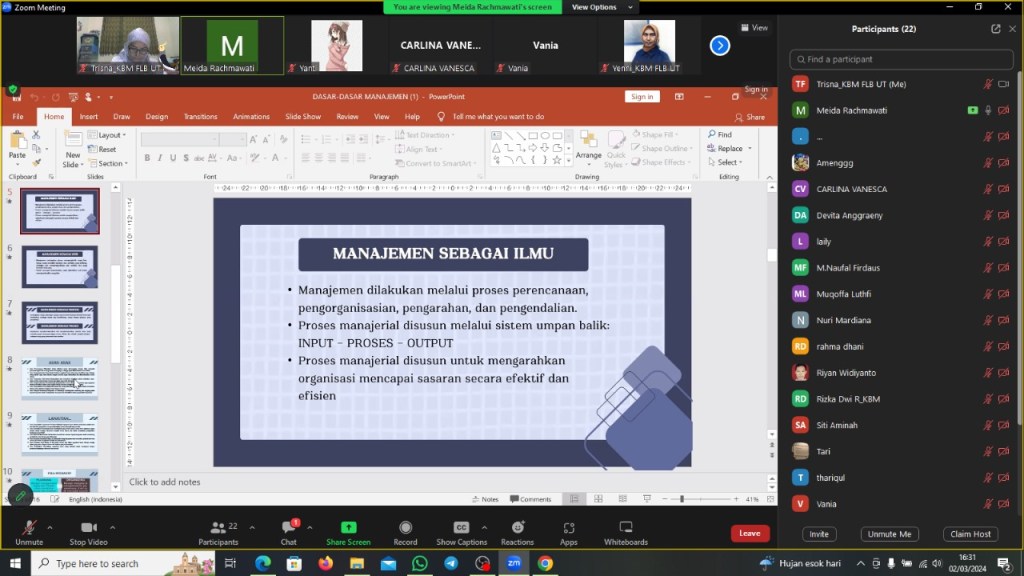1024x576 pixels.
Task: Open Apps in Zoom toolbar
Action: tap(568, 530)
